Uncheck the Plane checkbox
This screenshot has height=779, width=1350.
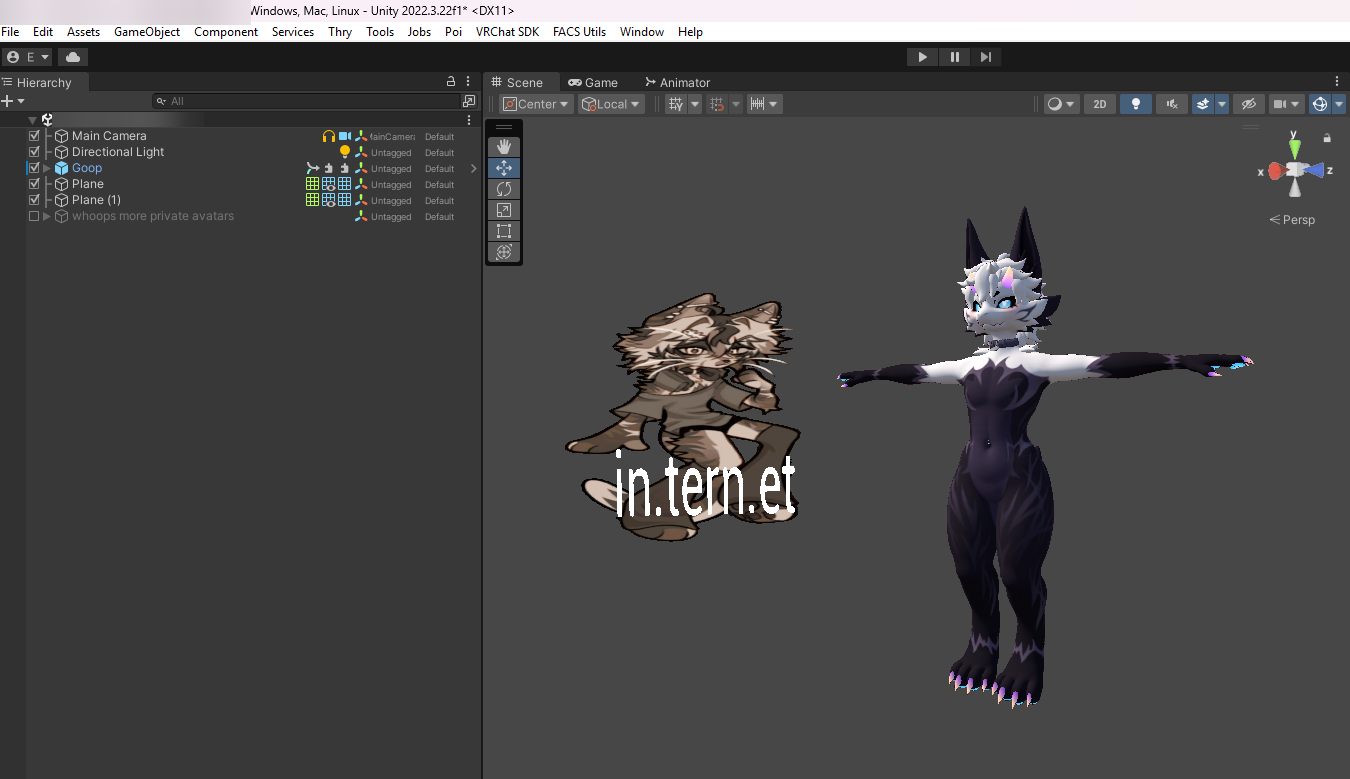[x=34, y=184]
